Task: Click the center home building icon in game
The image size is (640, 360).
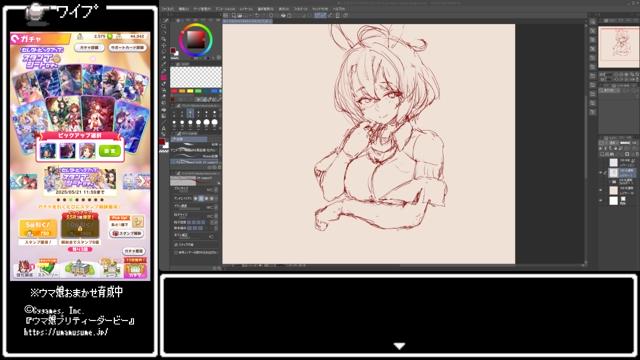Action: click(x=79, y=269)
